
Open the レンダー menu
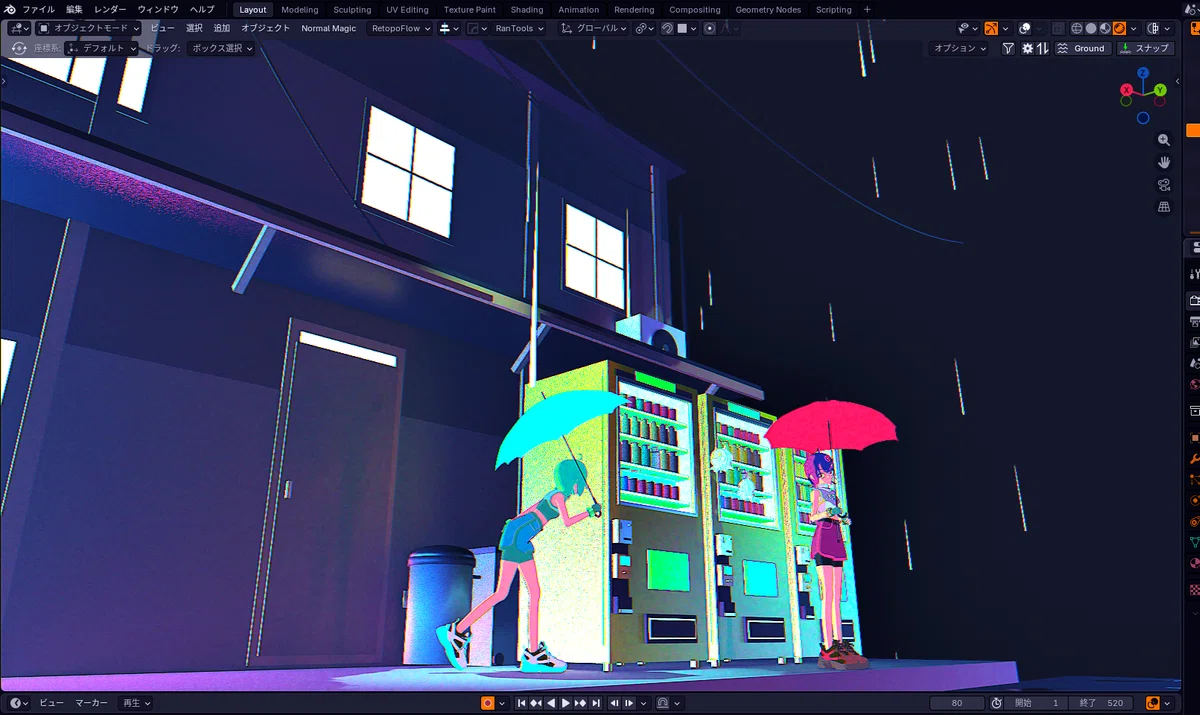[x=110, y=9]
